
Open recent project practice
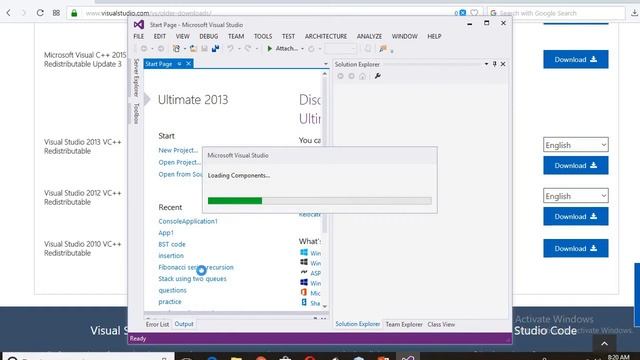170,302
